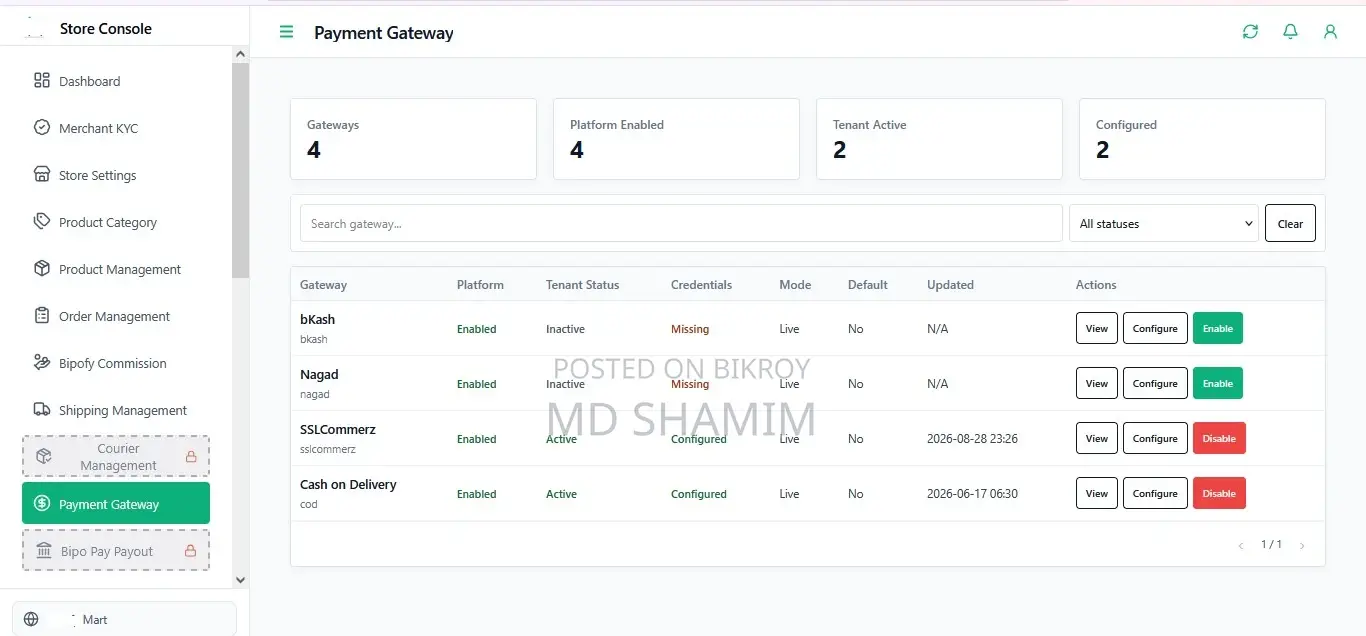Click SSLCommerz Configured credentials status
1366x636 pixels.
[699, 439]
